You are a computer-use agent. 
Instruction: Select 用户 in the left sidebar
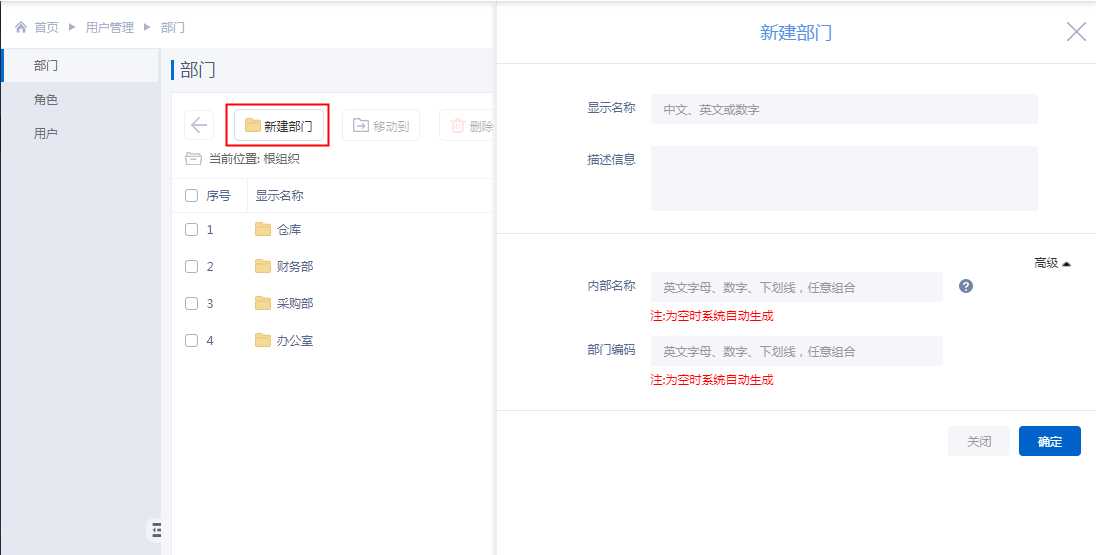point(46,133)
